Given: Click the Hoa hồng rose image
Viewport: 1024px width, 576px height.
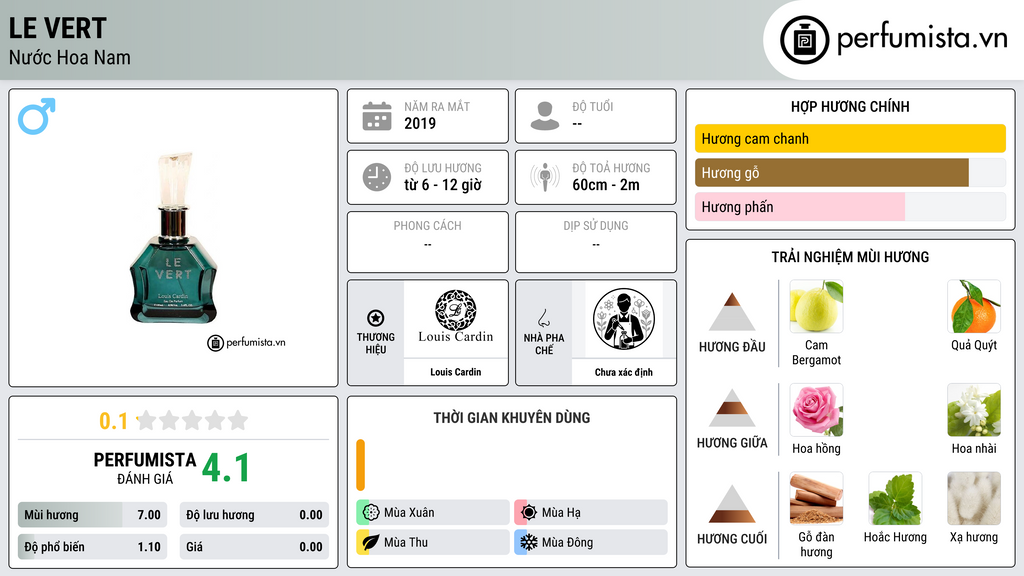Looking at the screenshot, I should pyautogui.click(x=816, y=410).
